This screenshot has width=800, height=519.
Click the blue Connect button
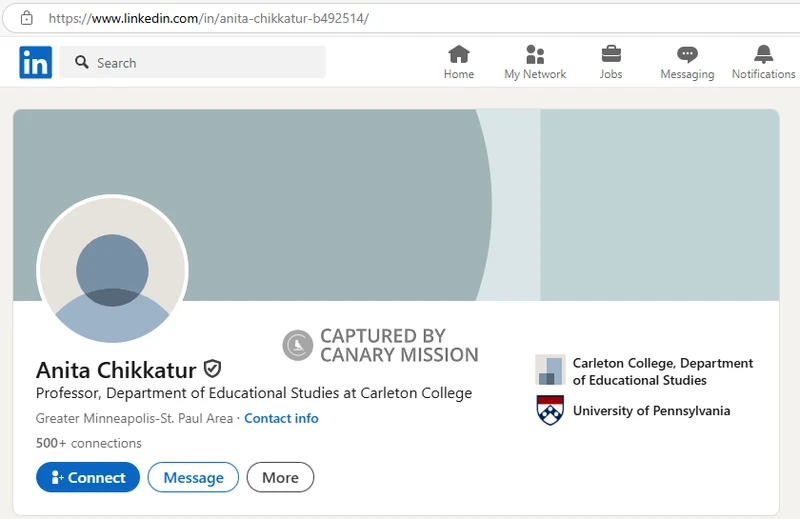[88, 477]
